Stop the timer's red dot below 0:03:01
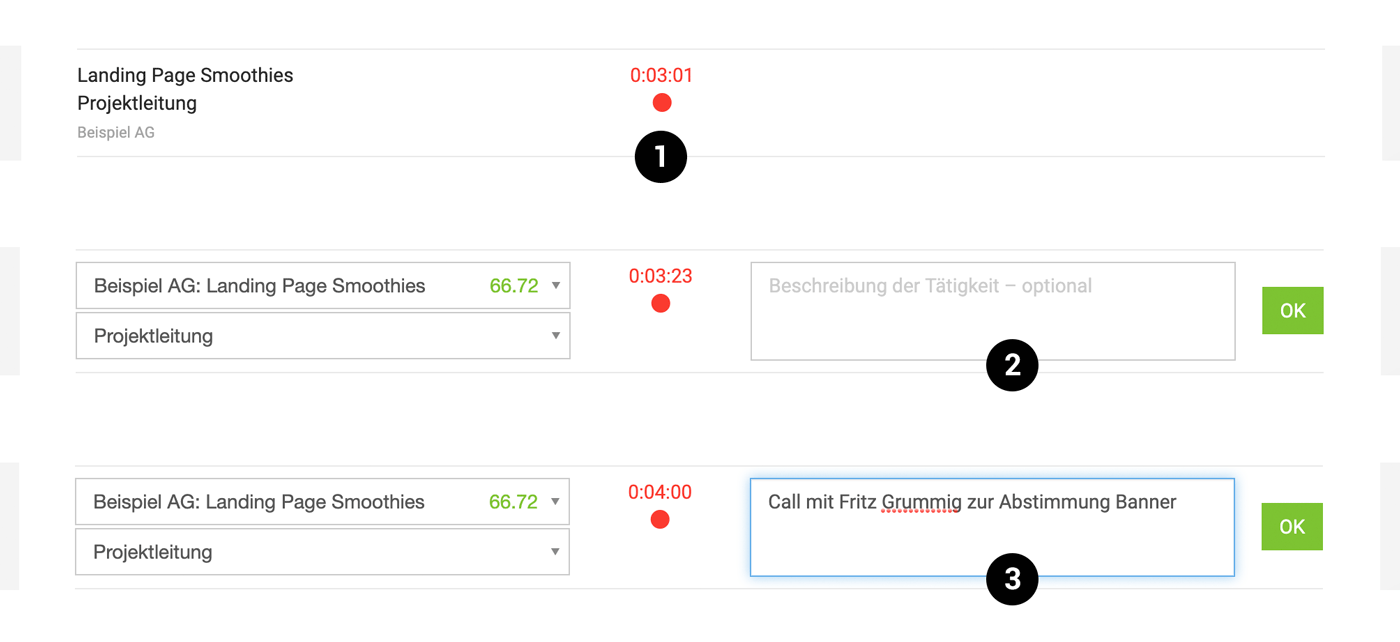This screenshot has height=642, width=1400. [x=662, y=103]
